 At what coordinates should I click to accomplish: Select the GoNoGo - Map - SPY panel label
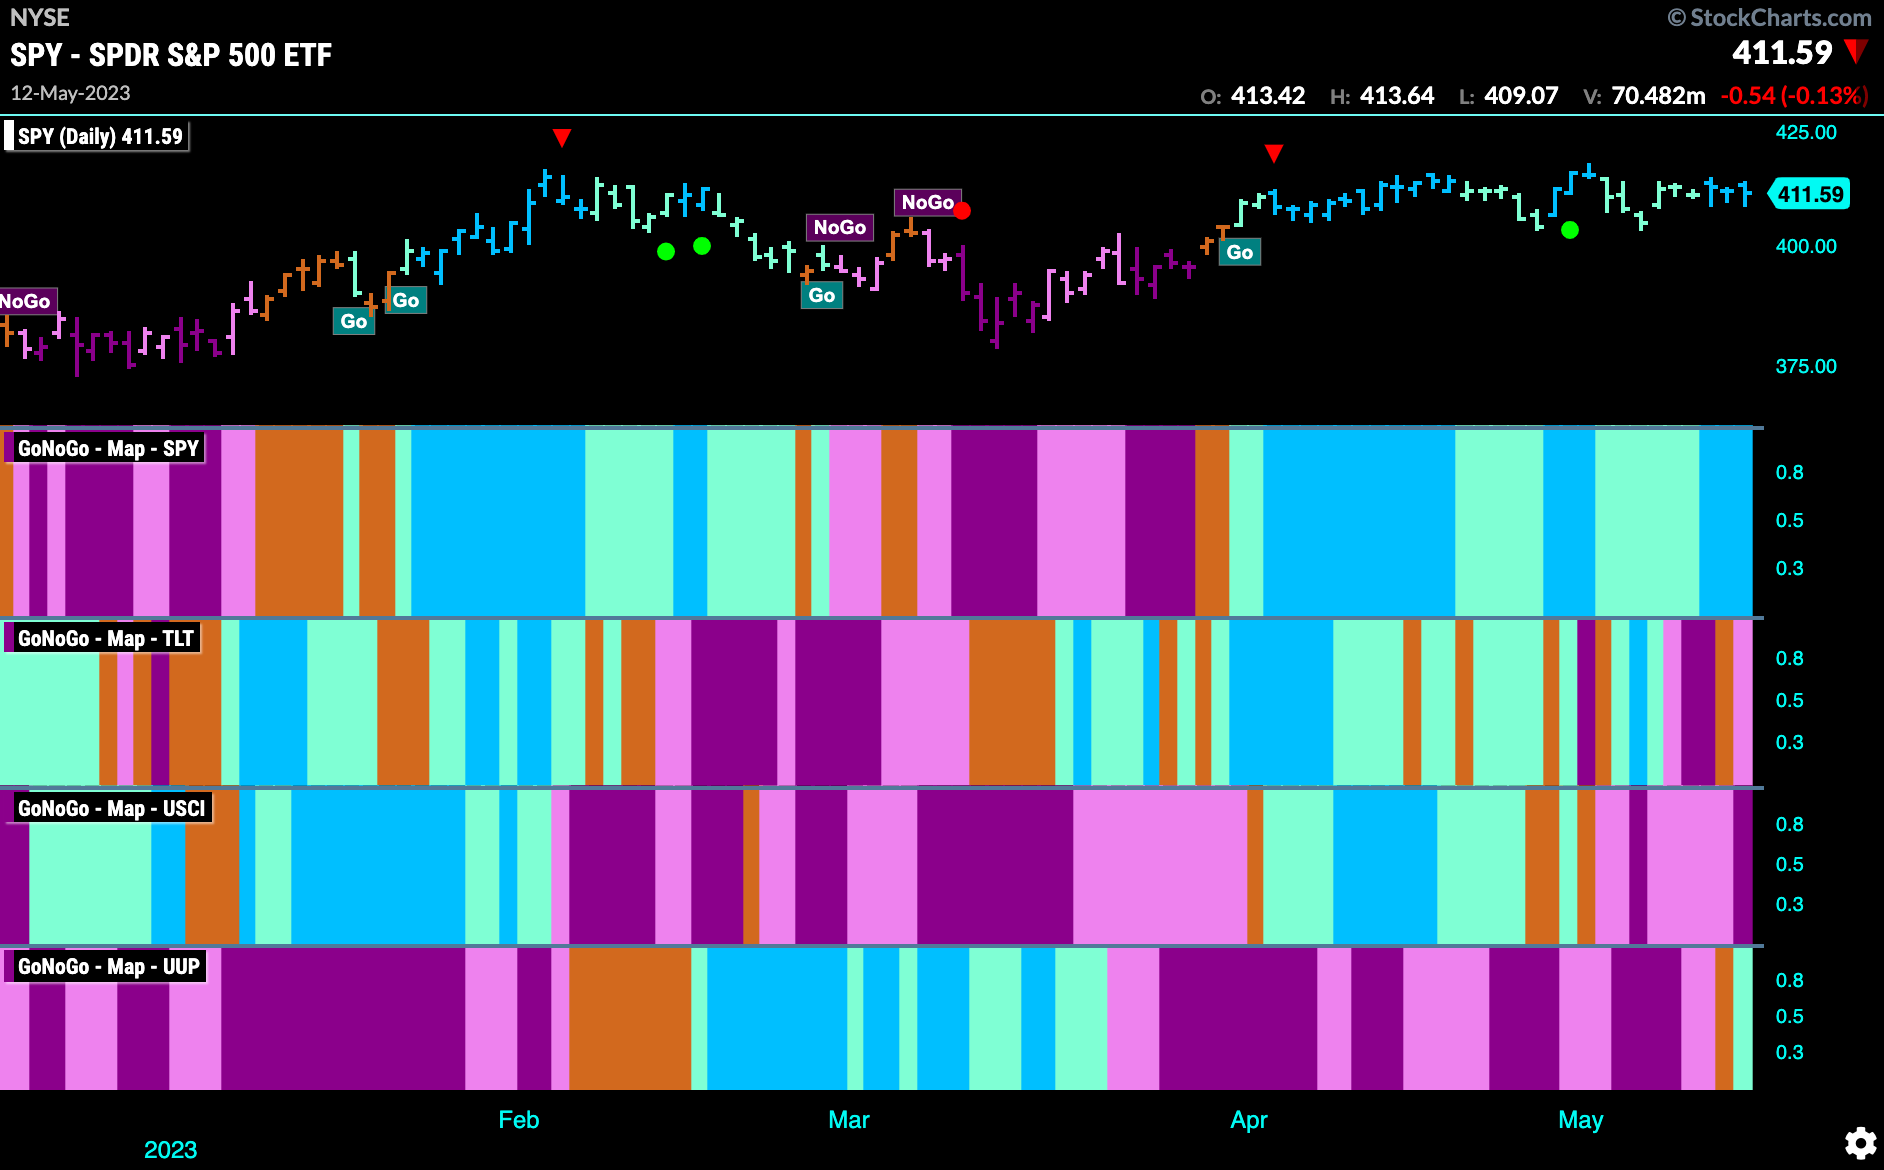tap(105, 448)
